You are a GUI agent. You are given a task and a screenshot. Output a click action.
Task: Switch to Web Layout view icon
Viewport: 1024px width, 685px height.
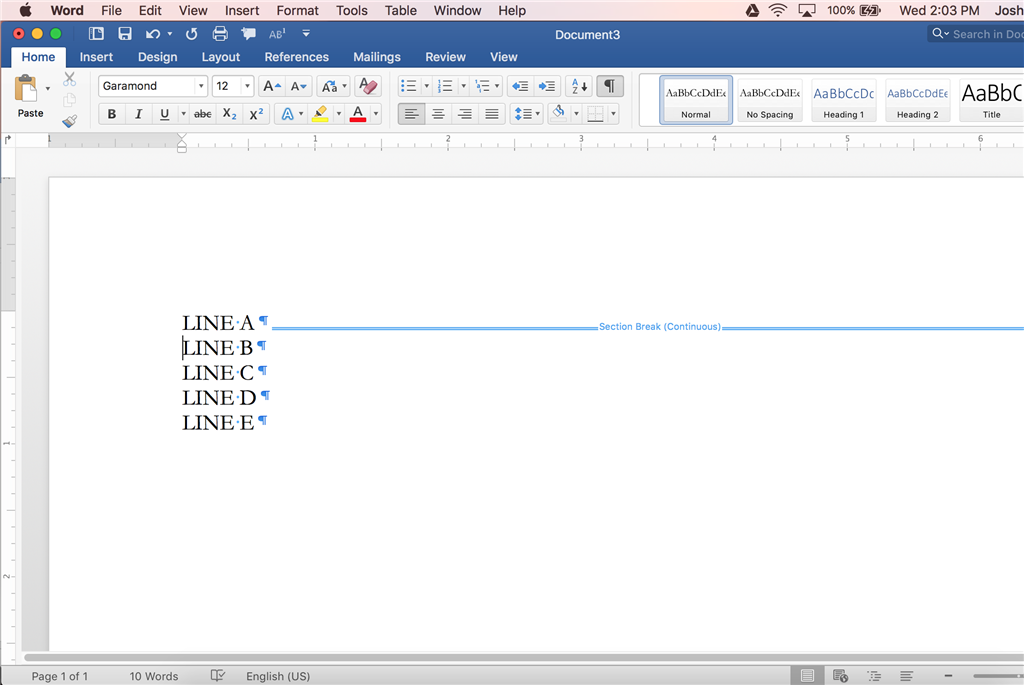click(840, 676)
